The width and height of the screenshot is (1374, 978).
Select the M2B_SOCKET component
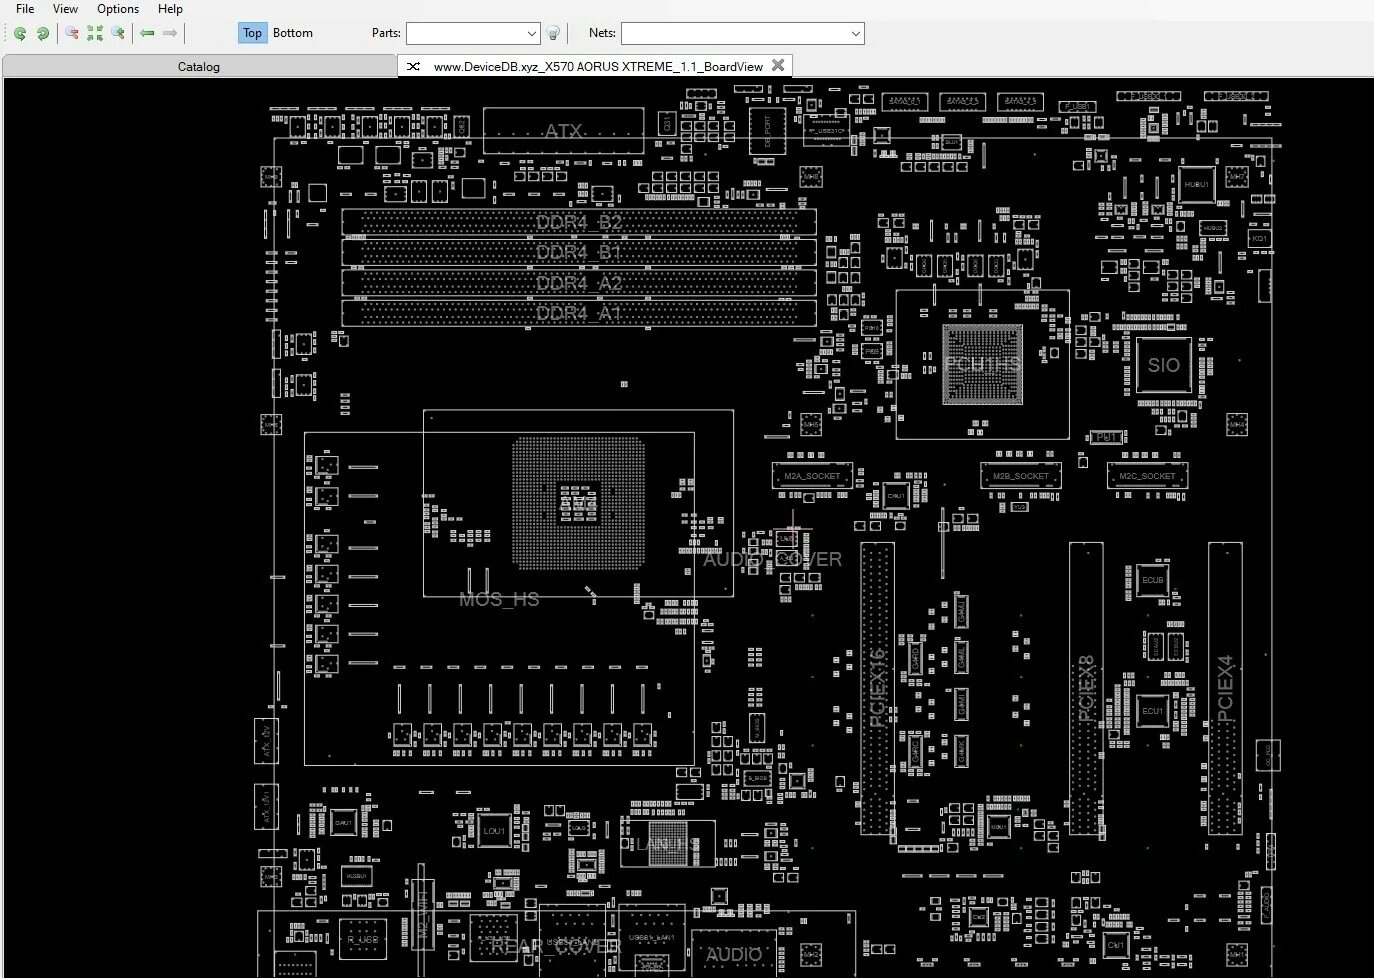pos(1021,476)
